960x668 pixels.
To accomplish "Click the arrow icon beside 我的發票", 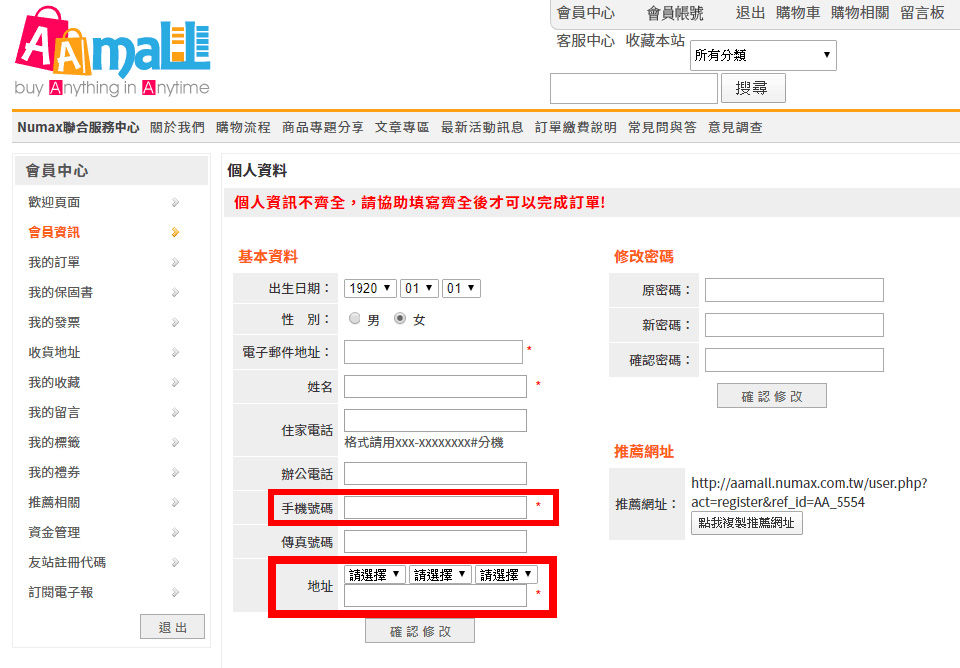I will (175, 322).
